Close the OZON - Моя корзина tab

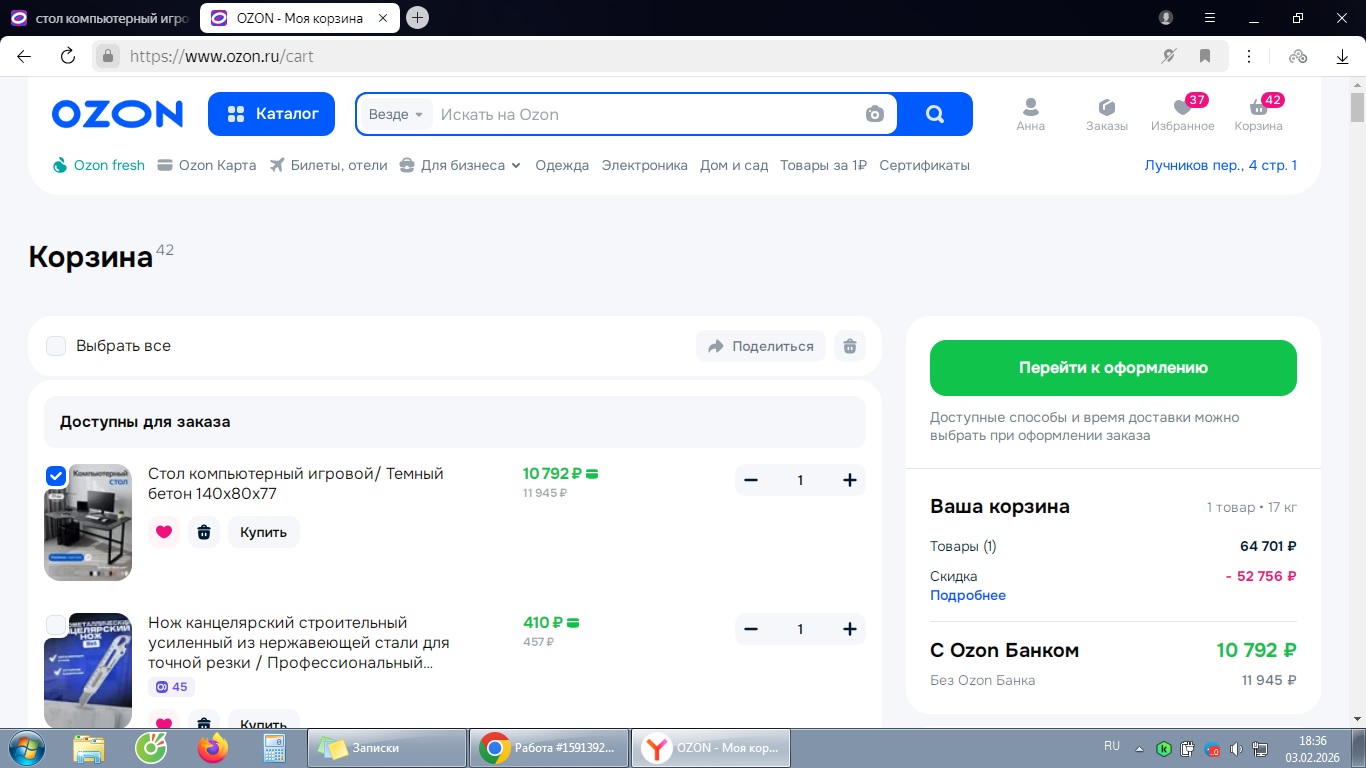click(x=385, y=18)
